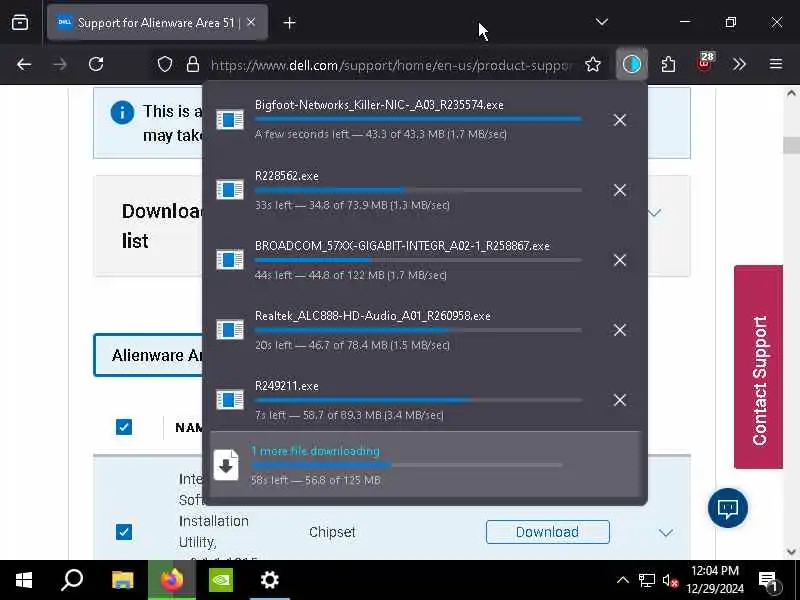The width and height of the screenshot is (800, 600).
Task: Open the Firefox hamburger menu
Action: pyautogui.click(x=776, y=64)
